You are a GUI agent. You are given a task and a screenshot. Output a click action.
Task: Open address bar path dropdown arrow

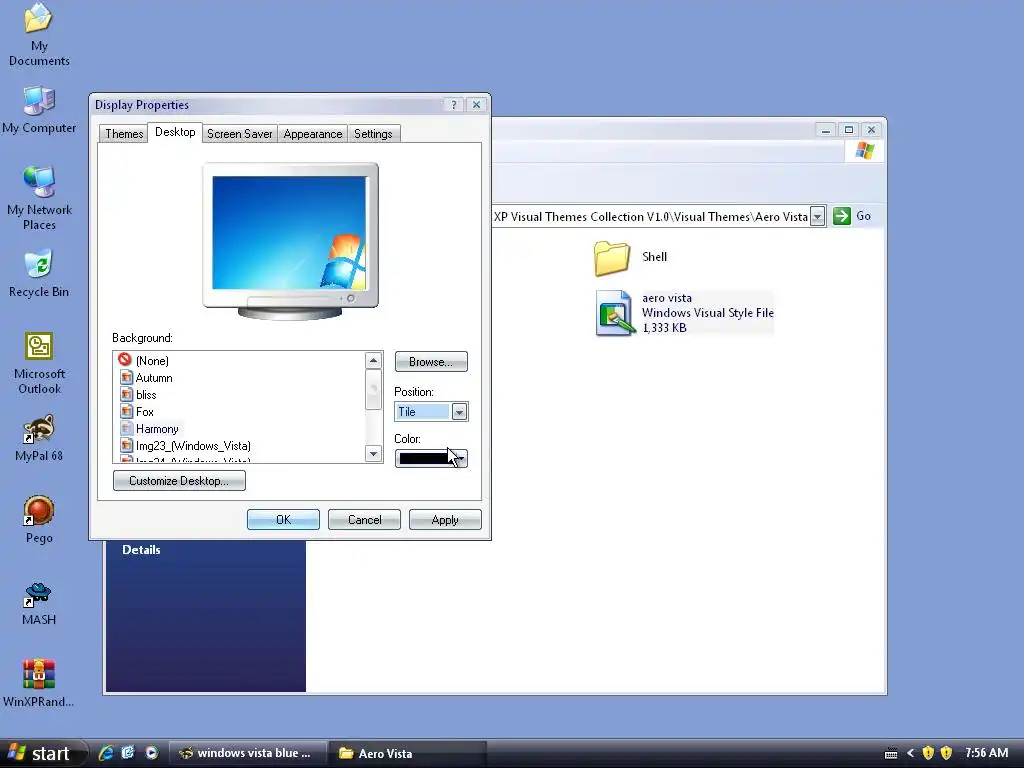[817, 216]
